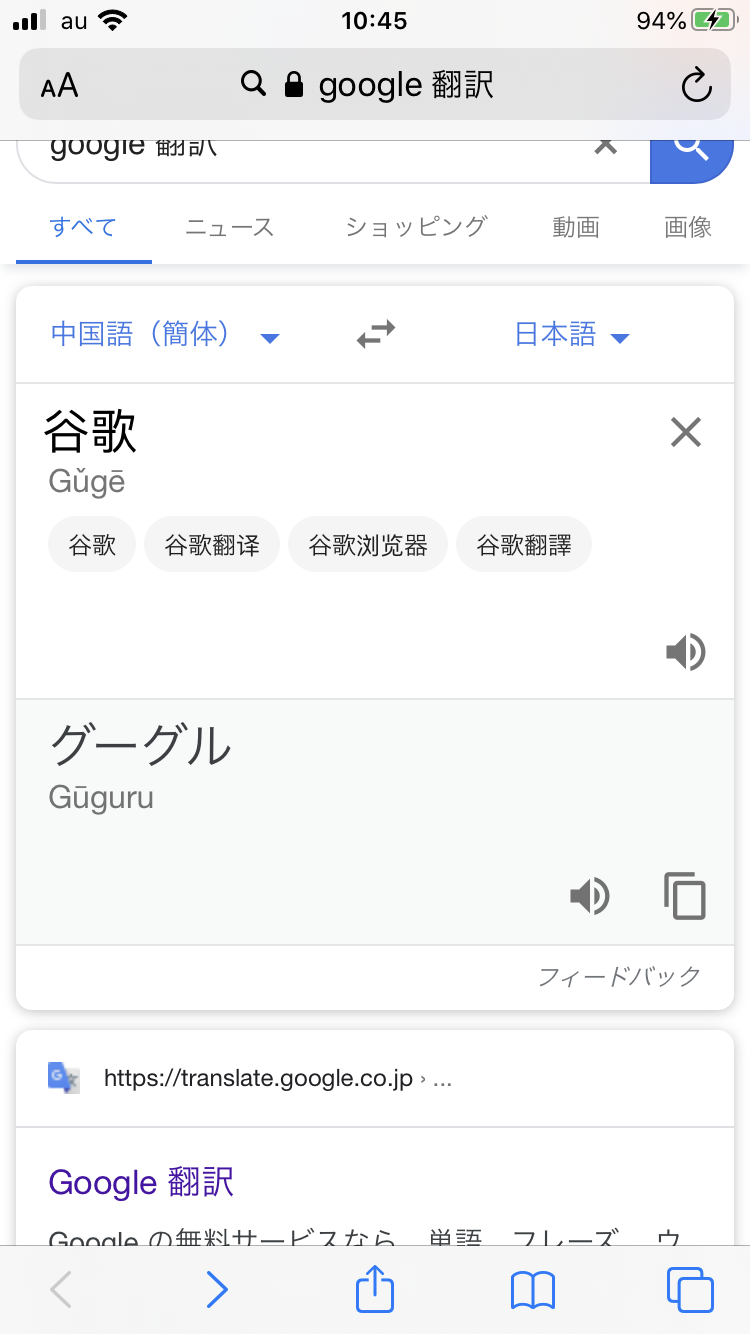Tap the フィードバック link
Image resolution: width=750 pixels, height=1334 pixels.
tap(620, 976)
